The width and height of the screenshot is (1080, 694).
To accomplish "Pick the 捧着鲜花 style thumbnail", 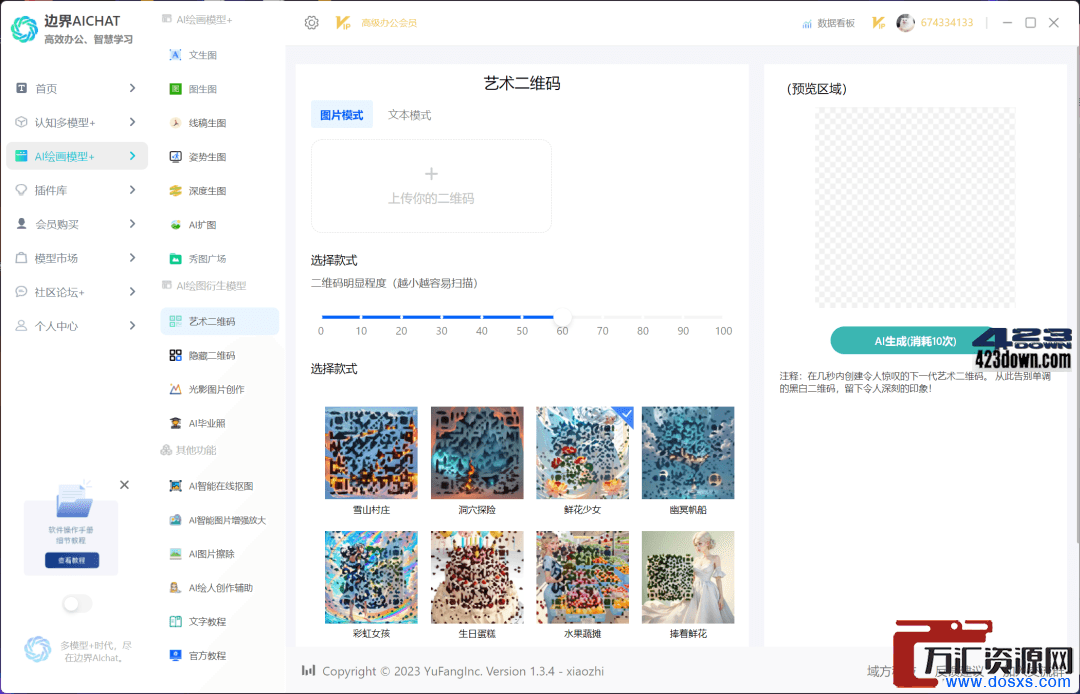I will point(688,577).
